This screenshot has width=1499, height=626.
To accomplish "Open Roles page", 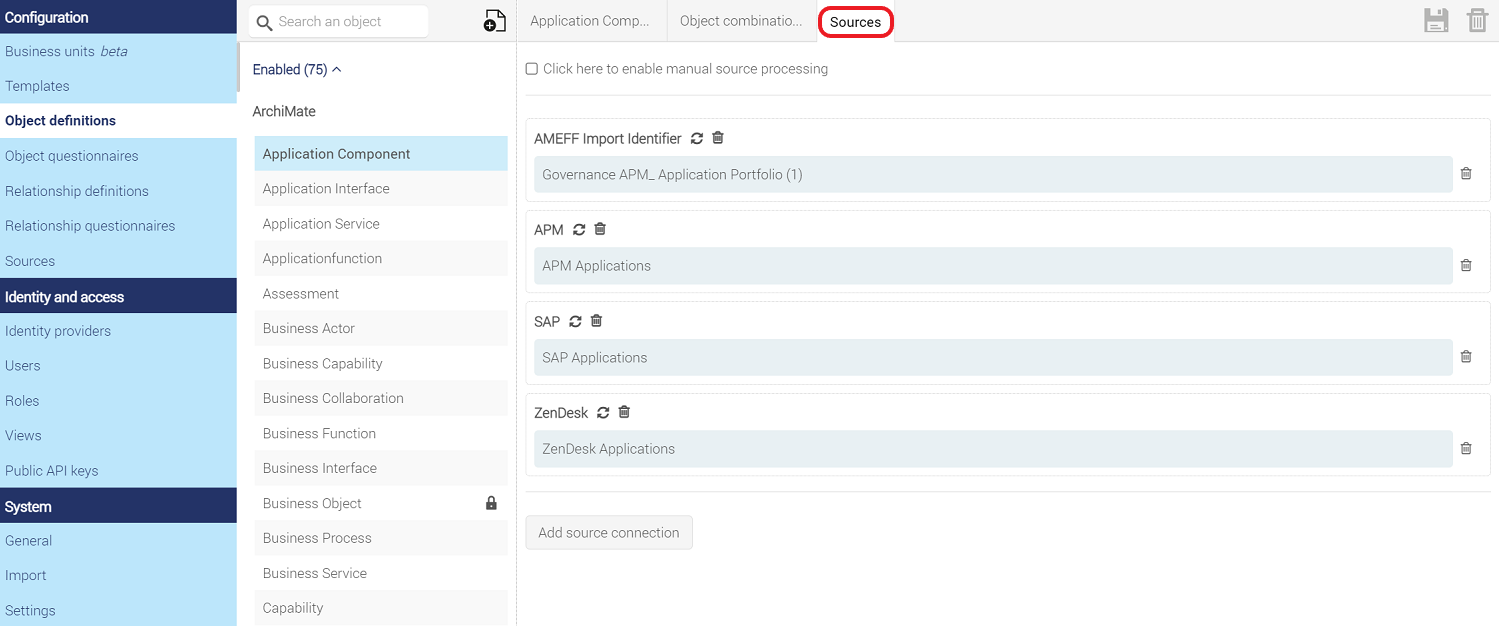I will [x=118, y=401].
